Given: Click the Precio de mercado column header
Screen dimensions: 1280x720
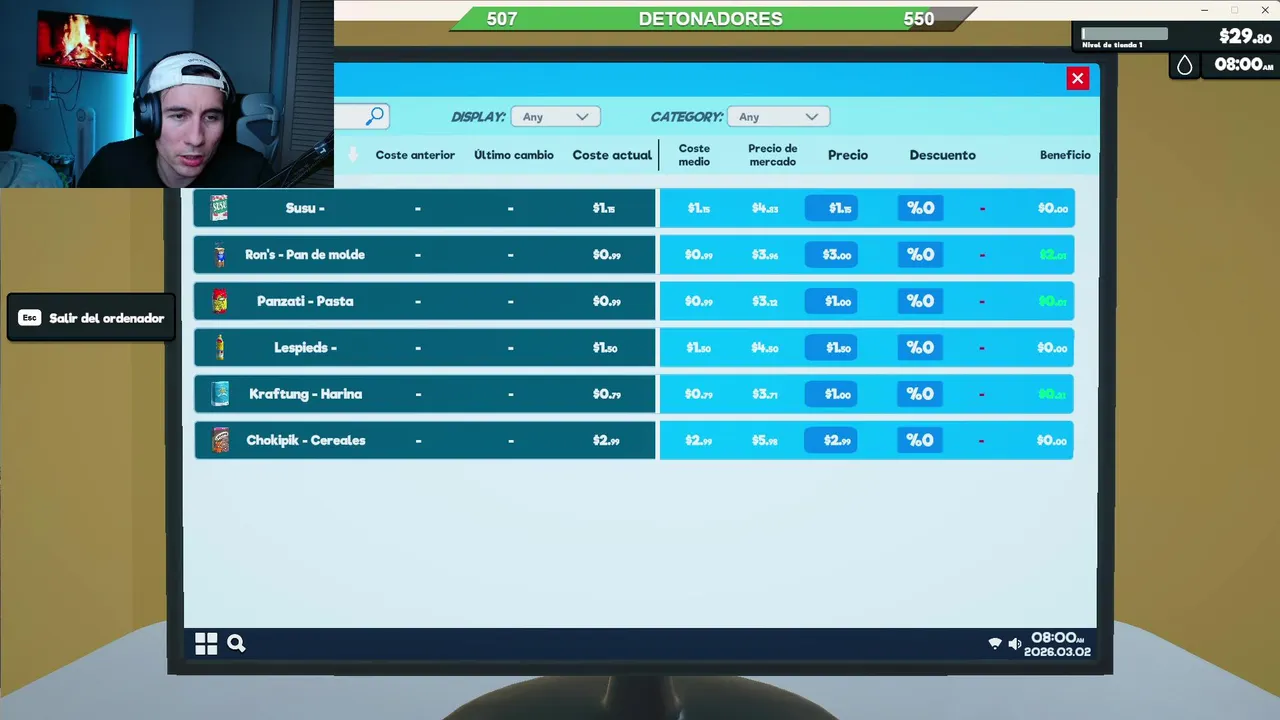Looking at the screenshot, I should click(773, 155).
